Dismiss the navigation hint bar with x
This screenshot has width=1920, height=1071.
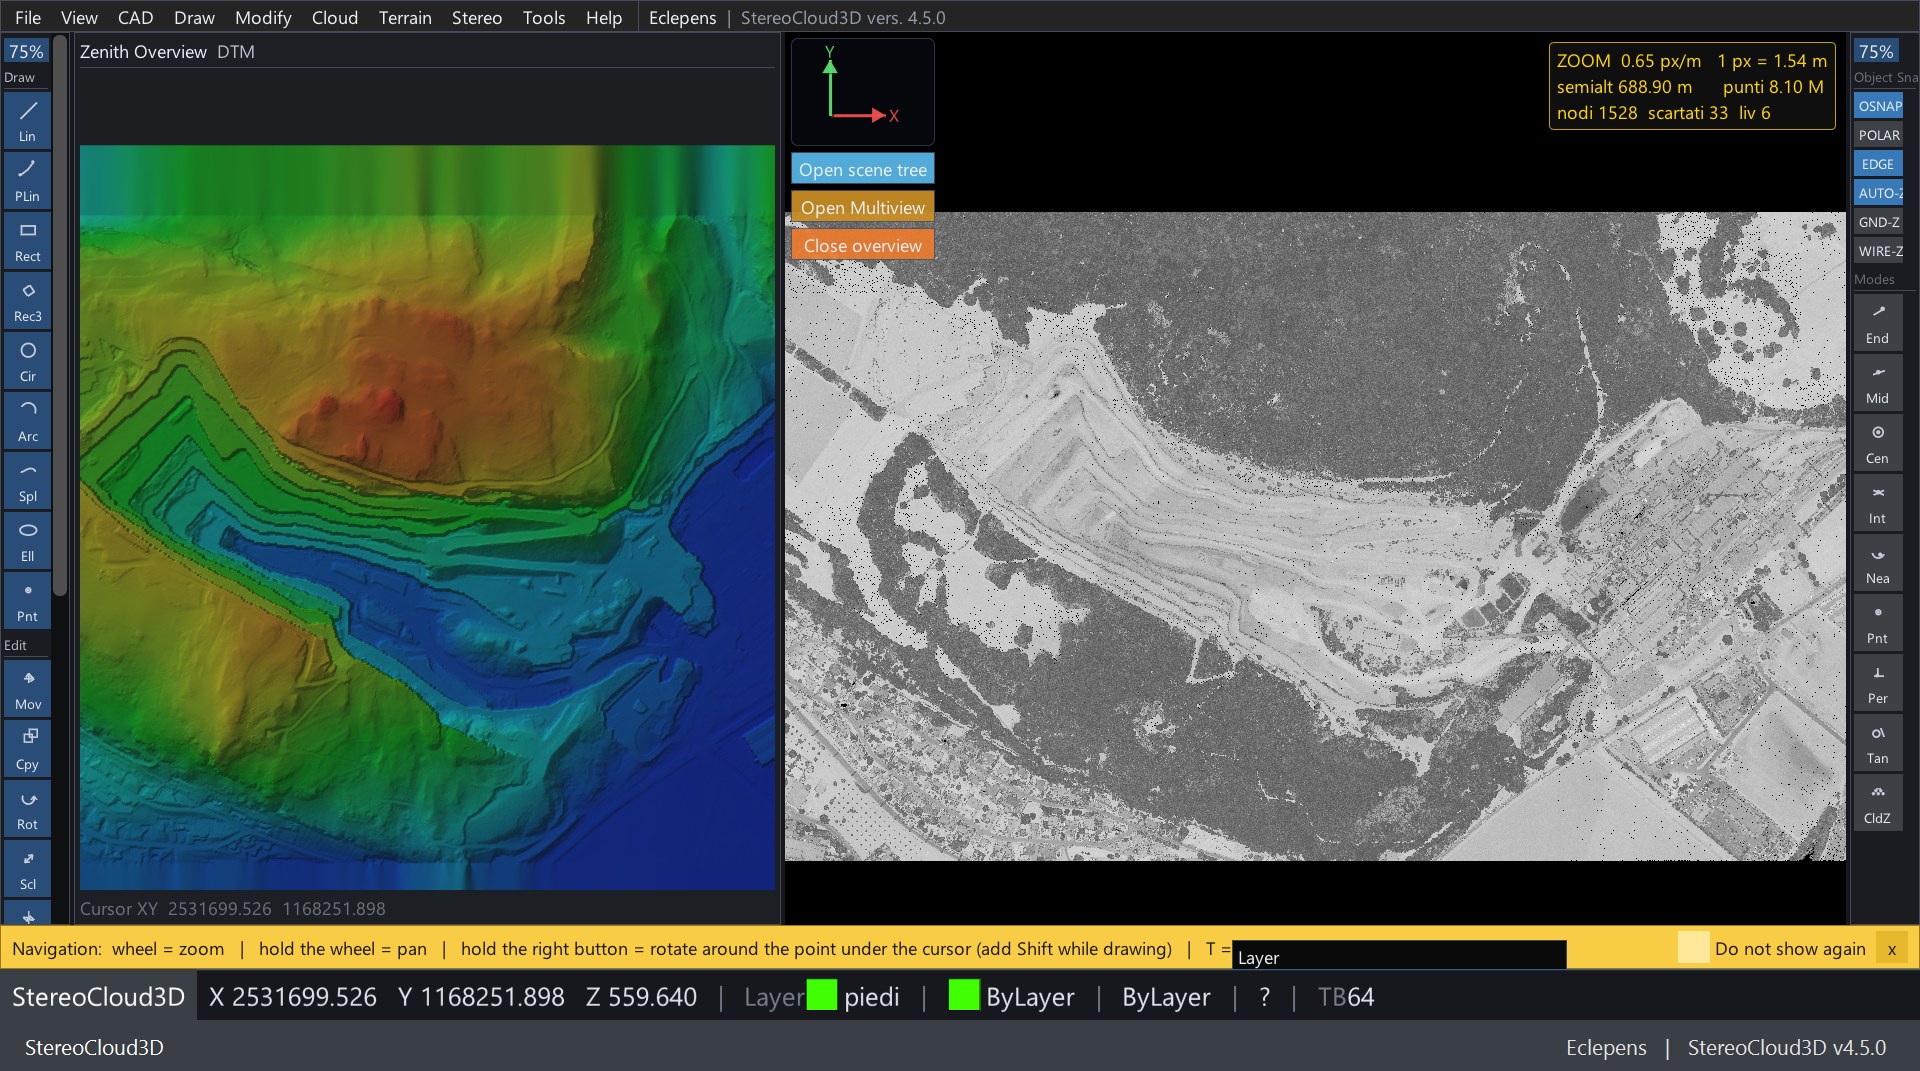pyautogui.click(x=1891, y=948)
